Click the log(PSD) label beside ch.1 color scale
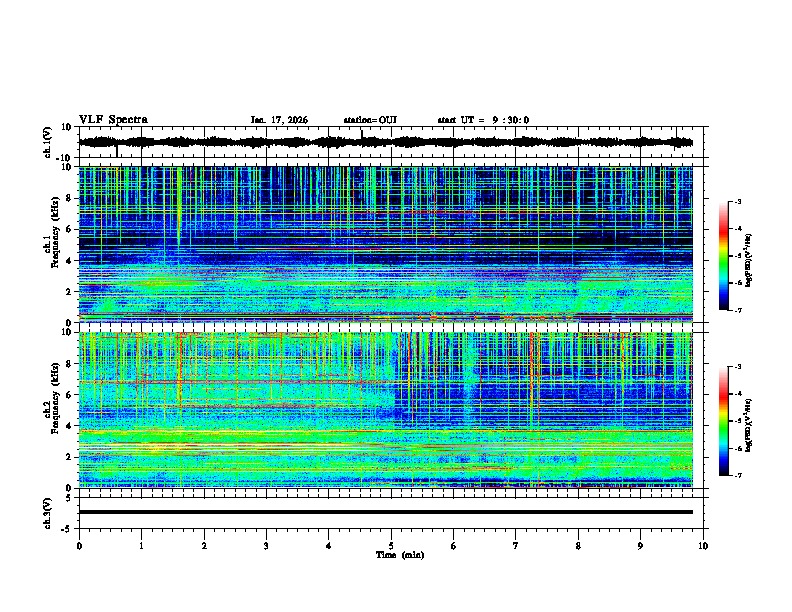Image resolution: width=792 pixels, height=612 pixels. 749,261
